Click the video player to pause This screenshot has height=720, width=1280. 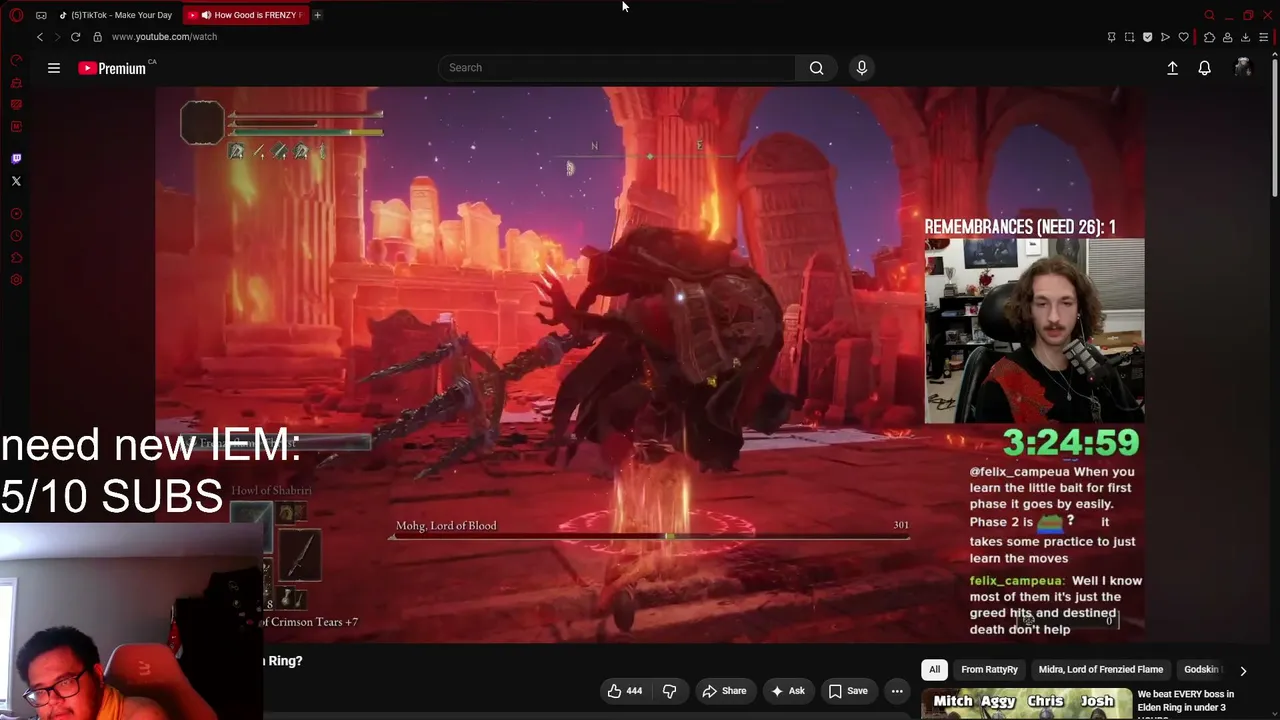click(x=650, y=365)
